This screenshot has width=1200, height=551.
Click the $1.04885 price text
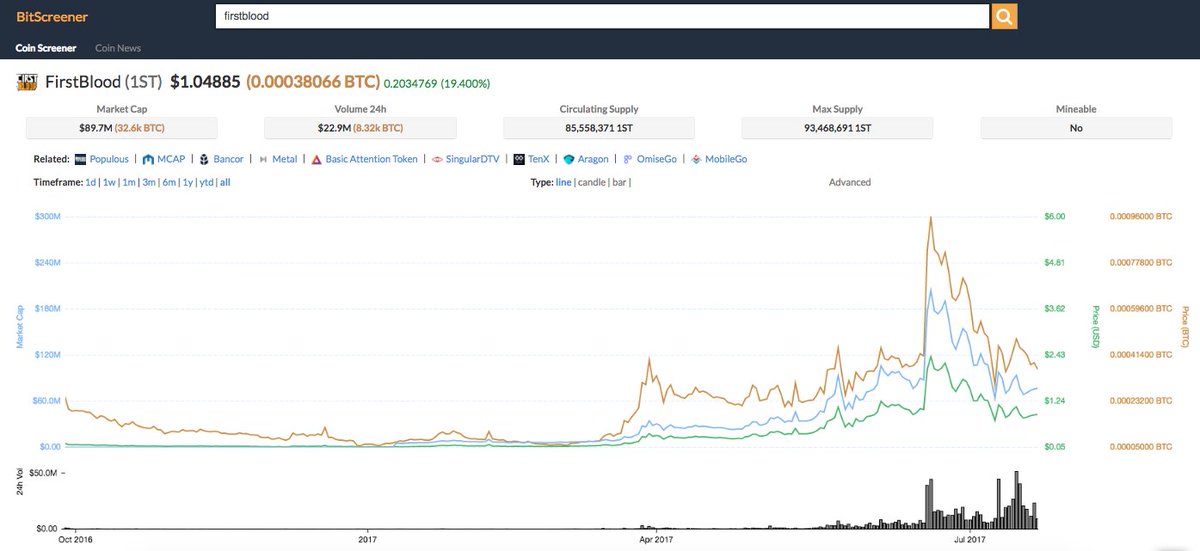pos(205,82)
